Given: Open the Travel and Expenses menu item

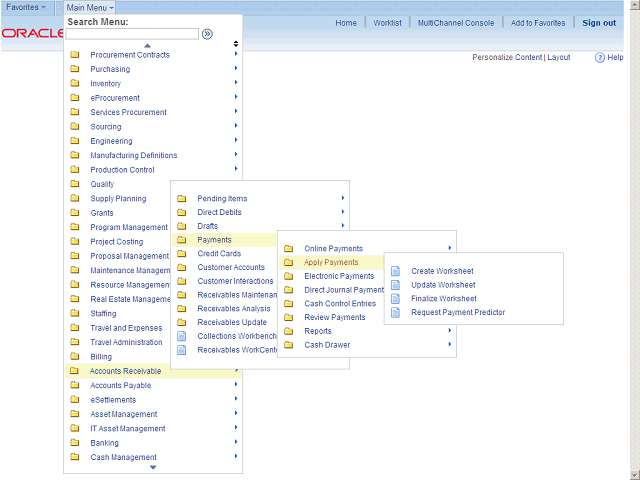Looking at the screenshot, I should click(x=126, y=328).
